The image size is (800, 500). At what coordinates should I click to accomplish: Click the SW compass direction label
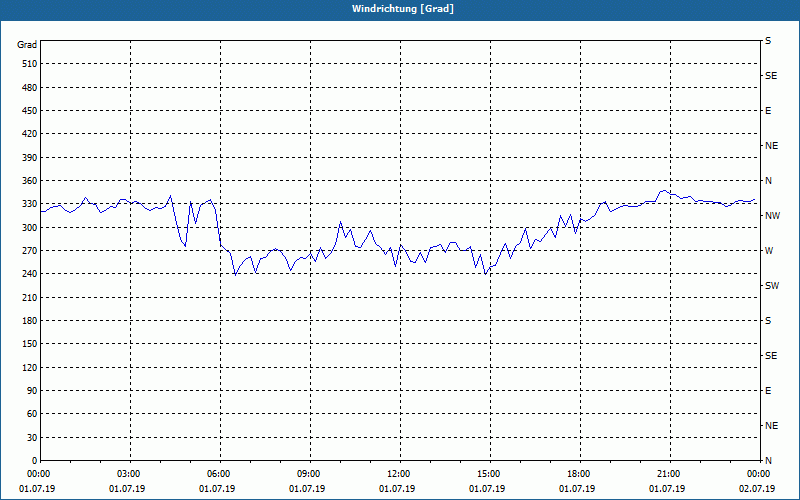tap(772, 286)
